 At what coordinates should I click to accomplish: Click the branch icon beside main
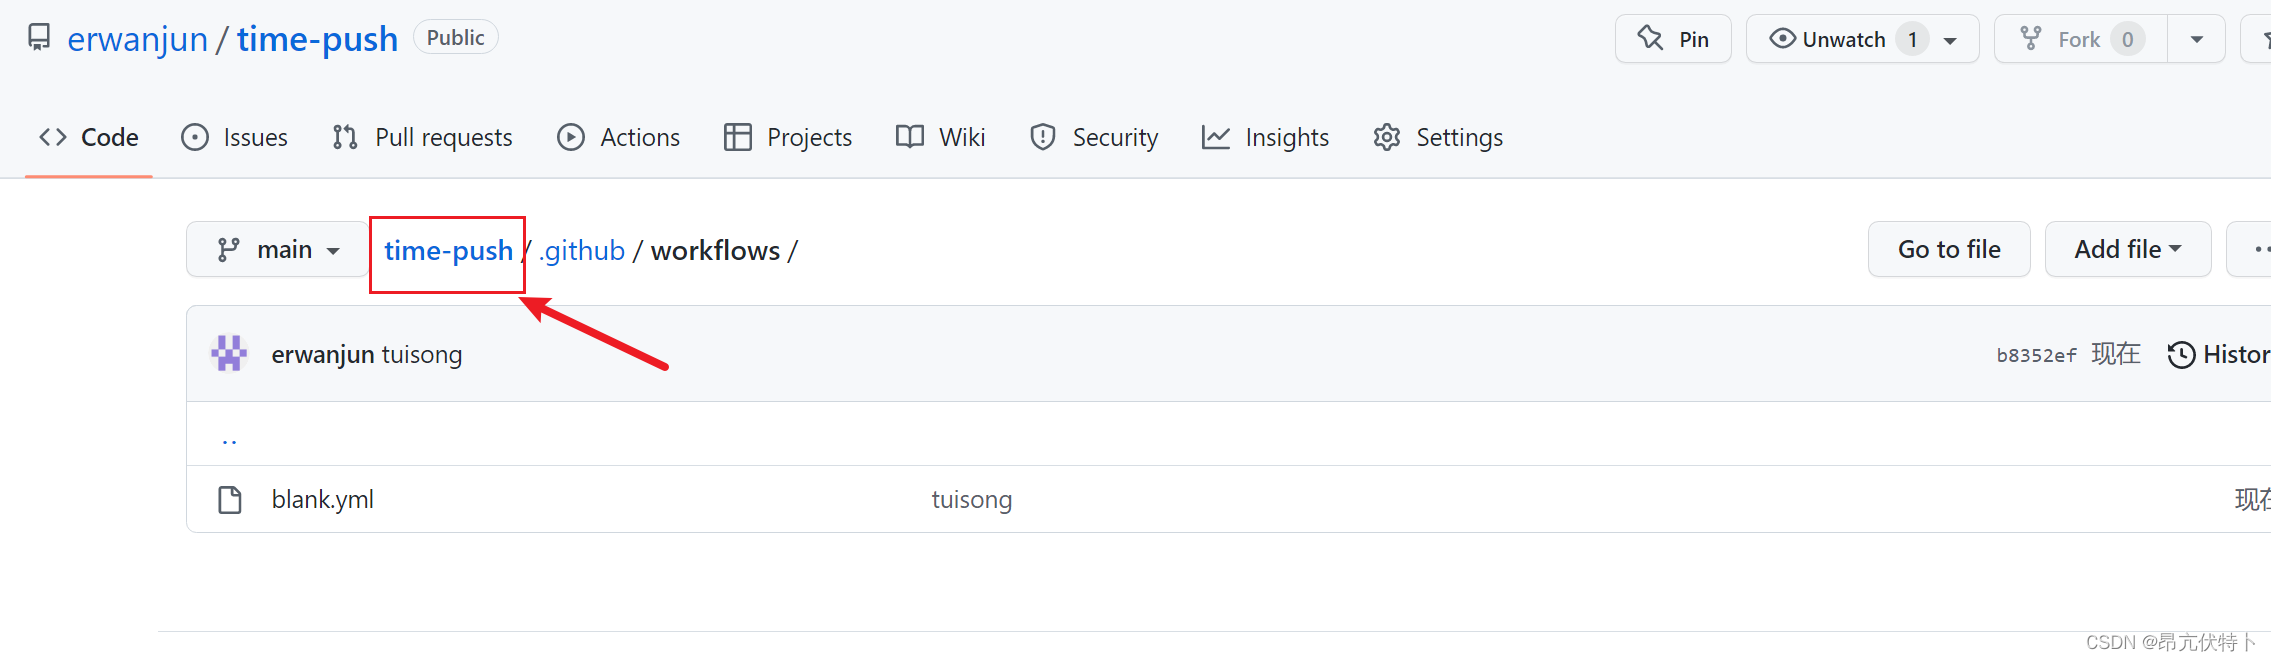[229, 249]
